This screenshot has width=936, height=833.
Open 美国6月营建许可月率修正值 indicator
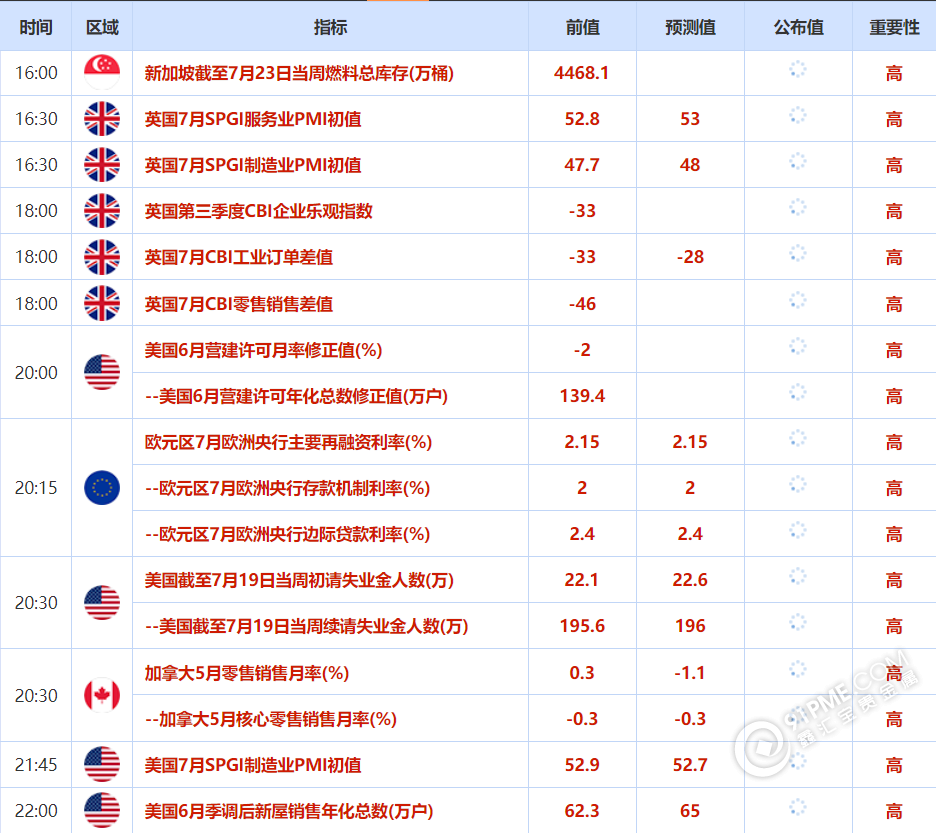(263, 350)
